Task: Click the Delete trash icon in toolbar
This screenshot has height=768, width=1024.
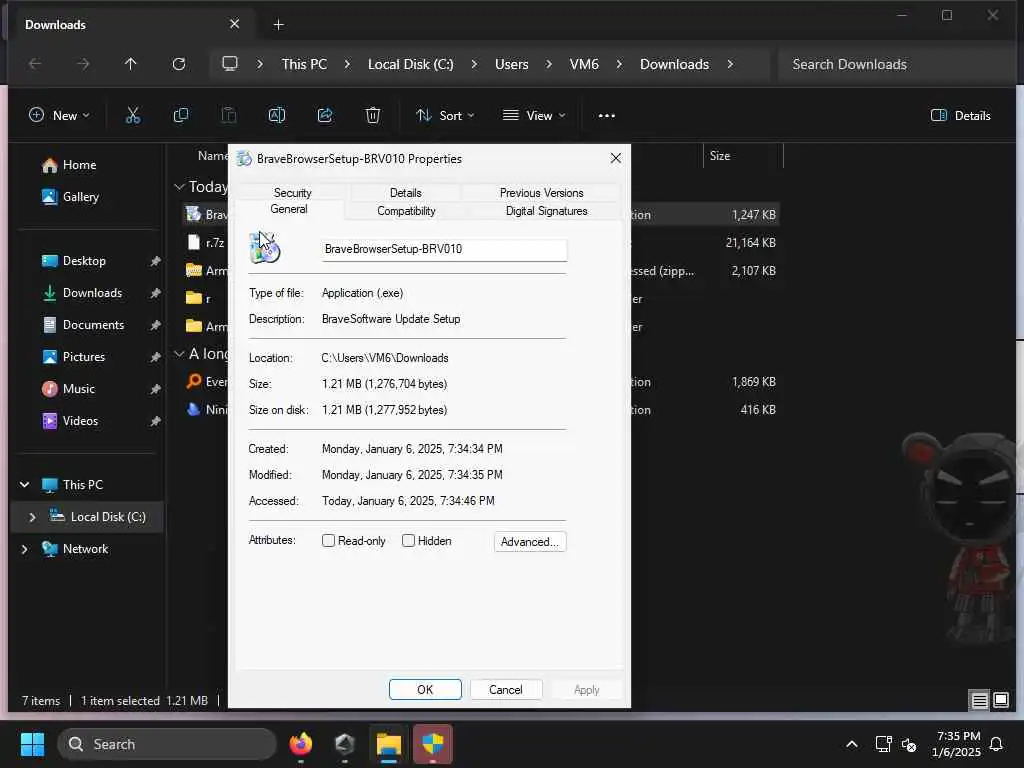Action: 373,116
